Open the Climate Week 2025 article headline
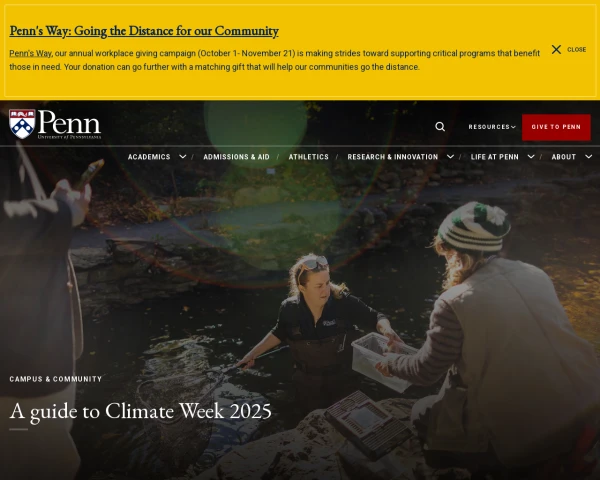 (140, 411)
